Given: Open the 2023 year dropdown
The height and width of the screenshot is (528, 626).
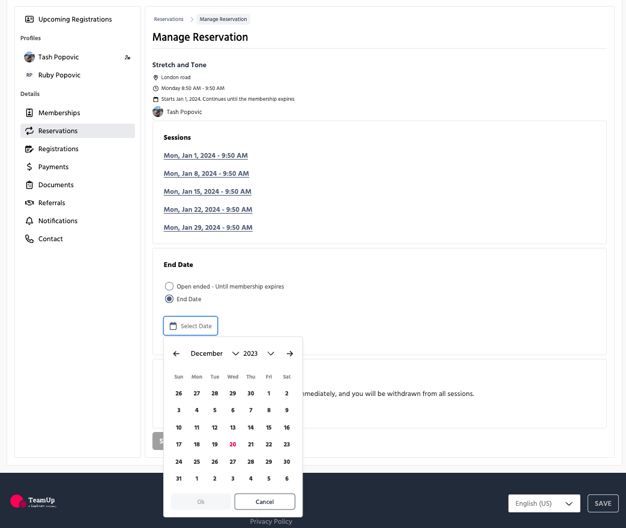Looking at the screenshot, I should [x=258, y=354].
